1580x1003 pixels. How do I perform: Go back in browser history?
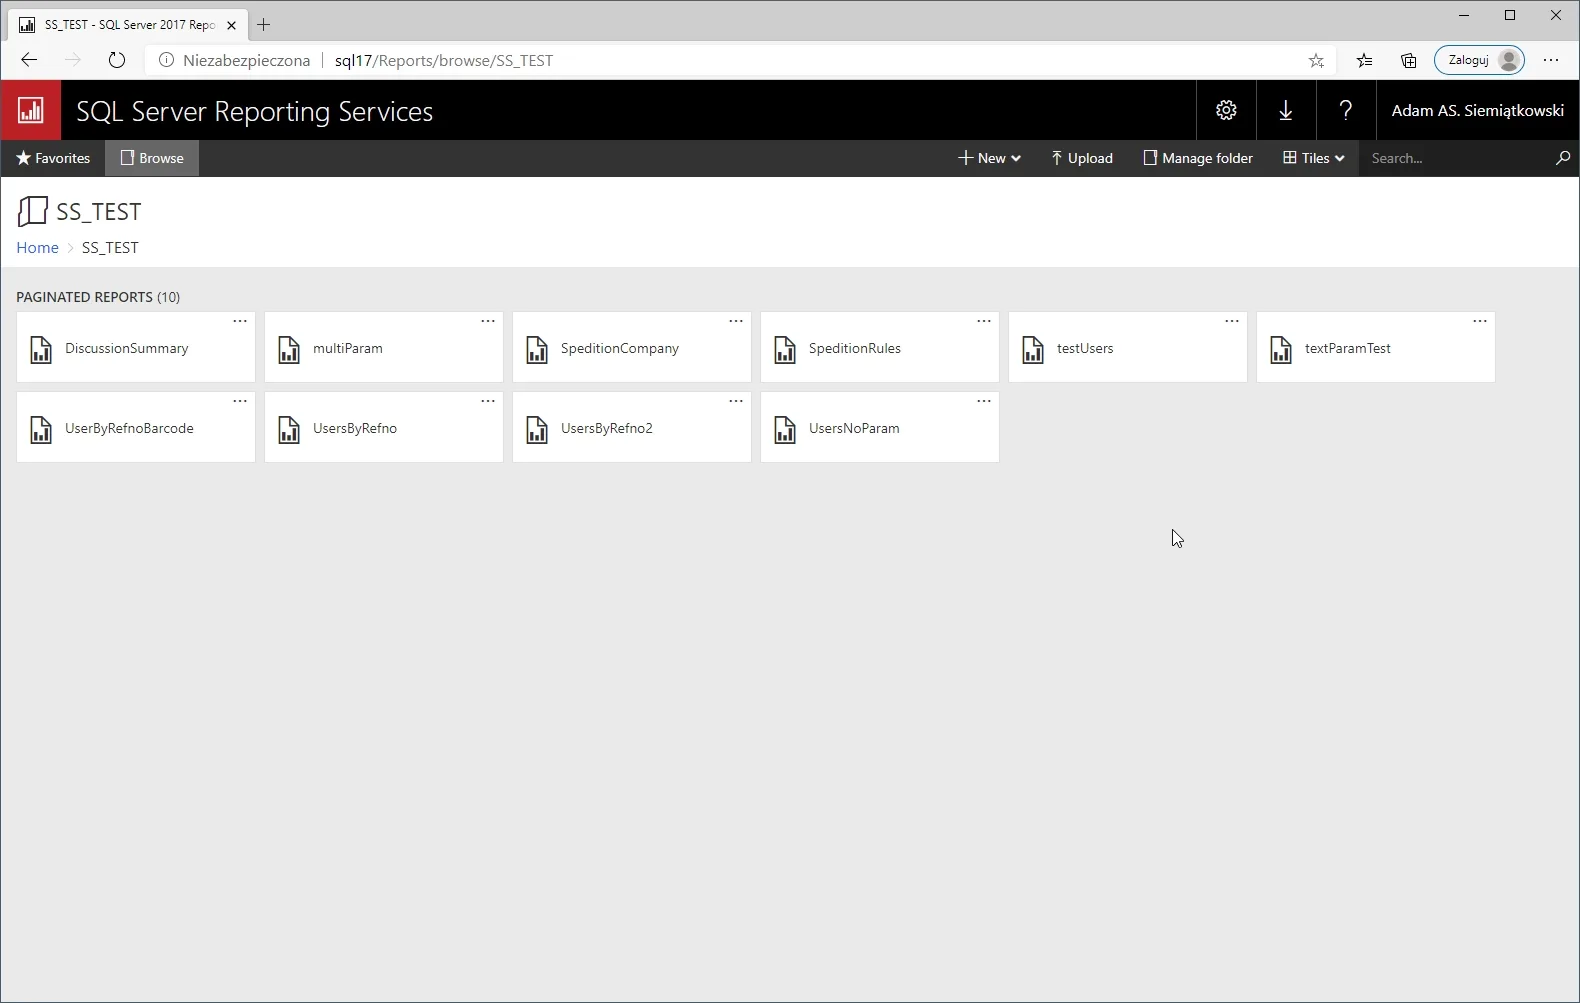pyautogui.click(x=29, y=60)
